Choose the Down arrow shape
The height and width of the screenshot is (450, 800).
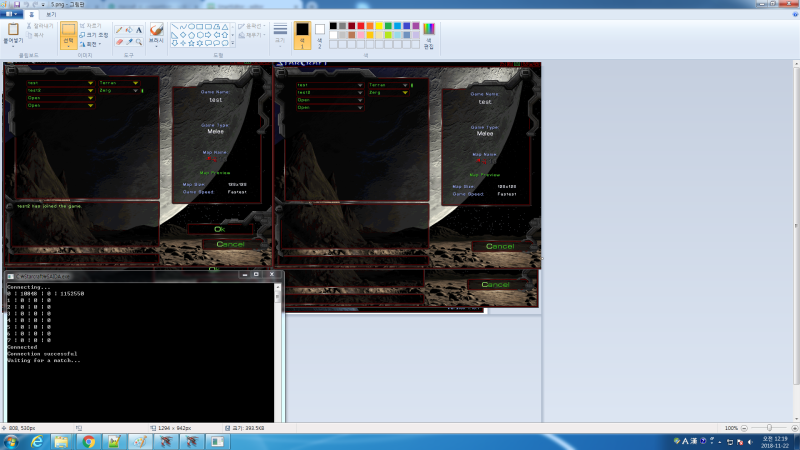pos(175,43)
